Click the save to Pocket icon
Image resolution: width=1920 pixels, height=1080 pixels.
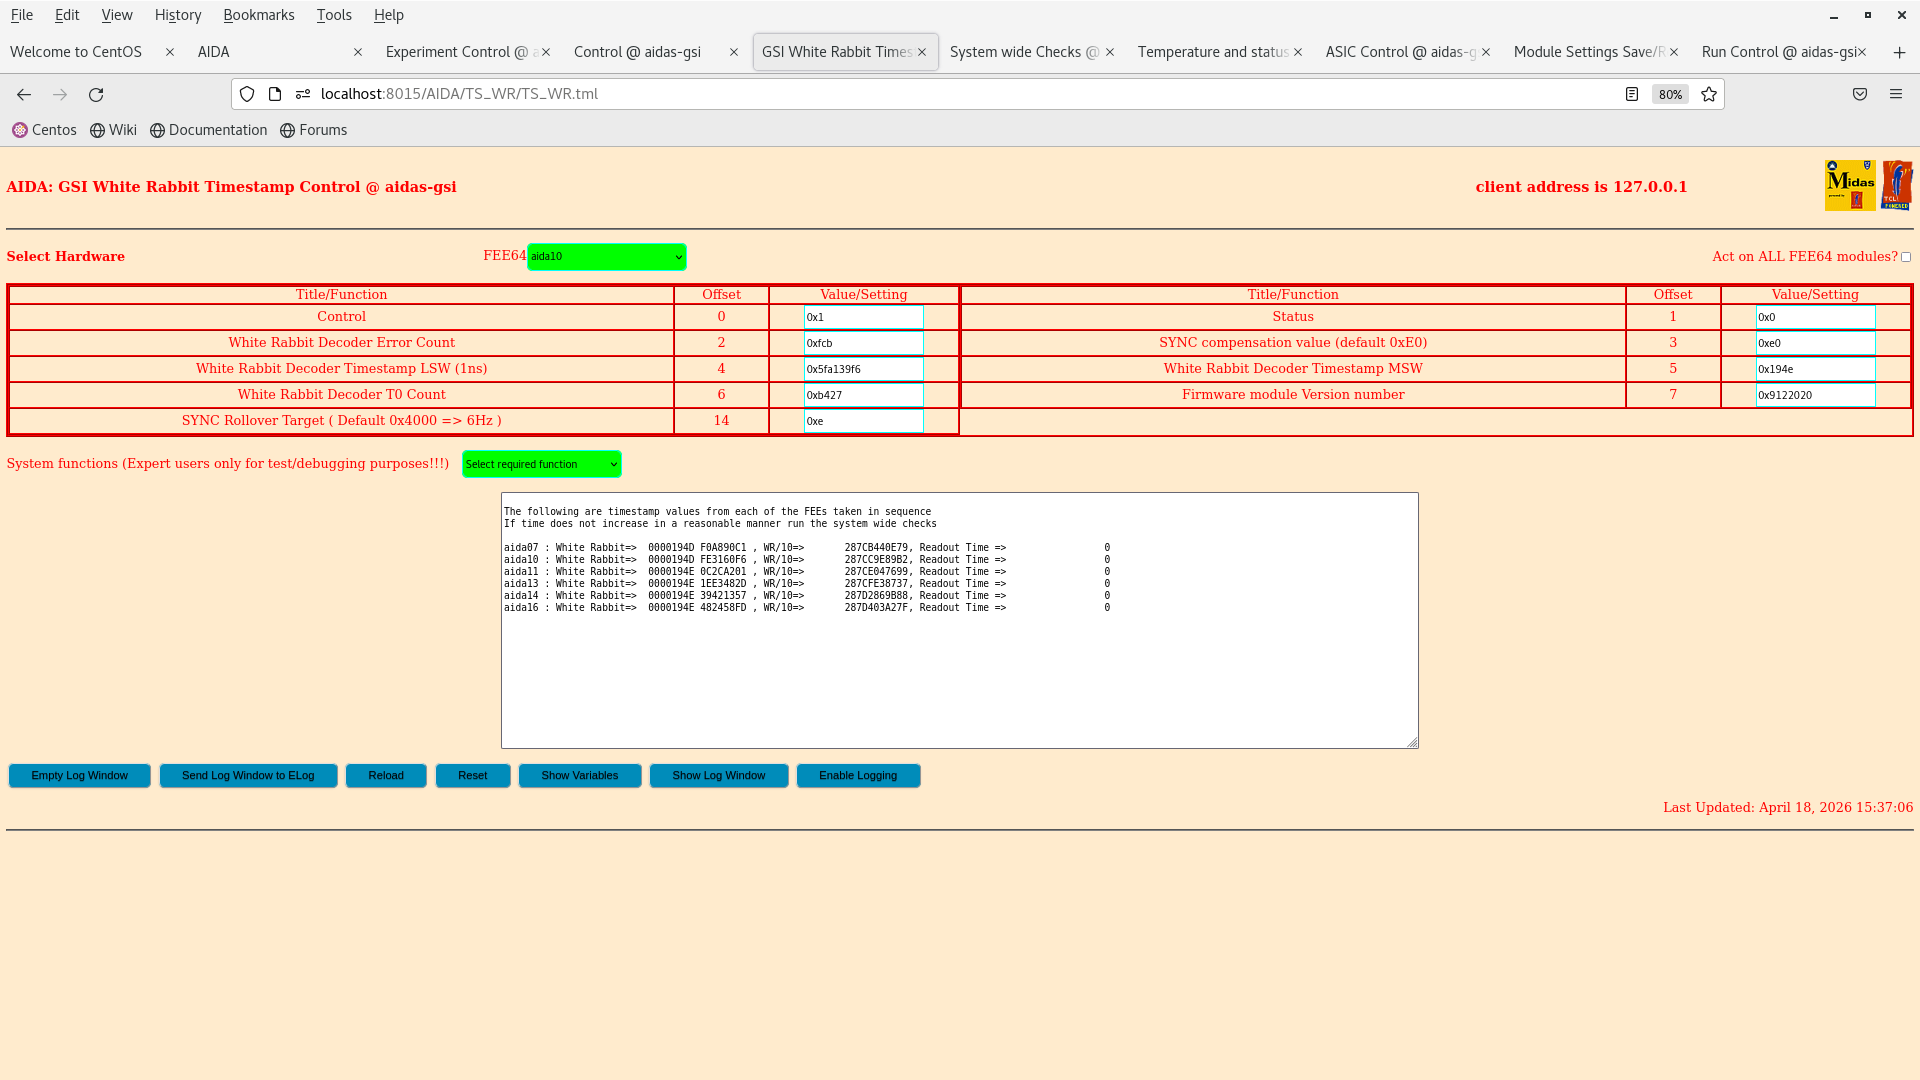click(1860, 94)
